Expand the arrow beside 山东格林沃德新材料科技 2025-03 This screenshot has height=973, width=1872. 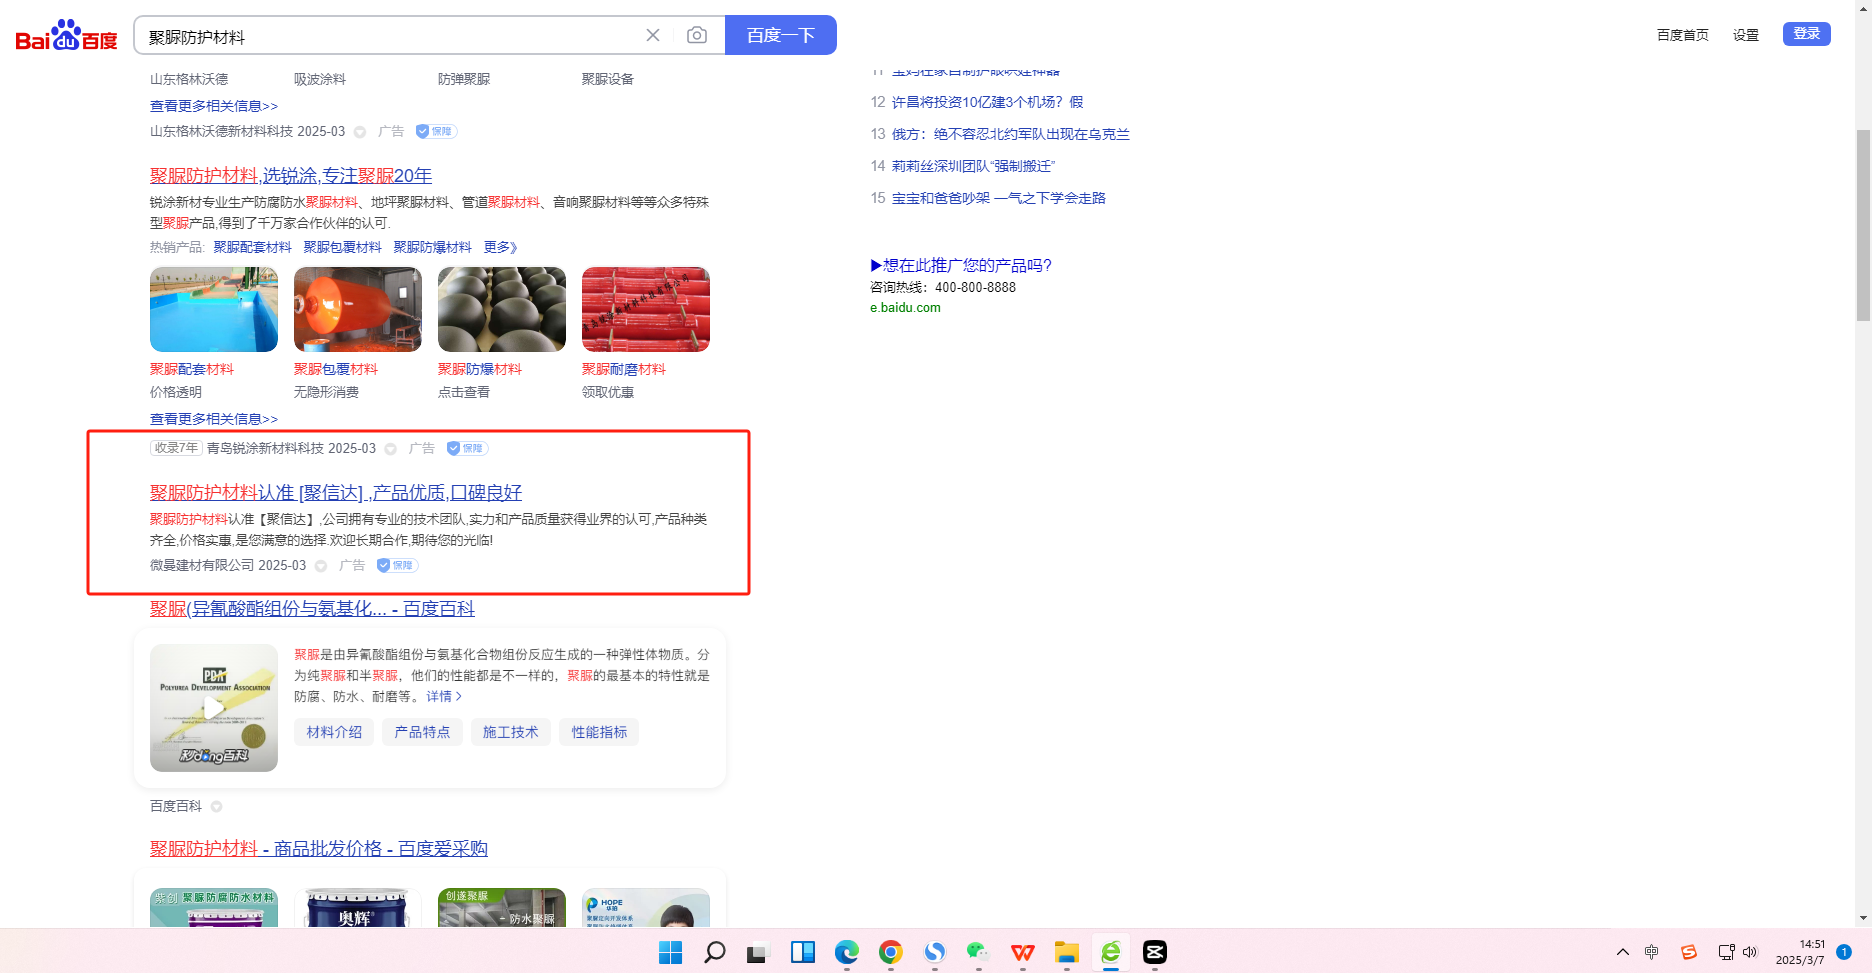360,132
